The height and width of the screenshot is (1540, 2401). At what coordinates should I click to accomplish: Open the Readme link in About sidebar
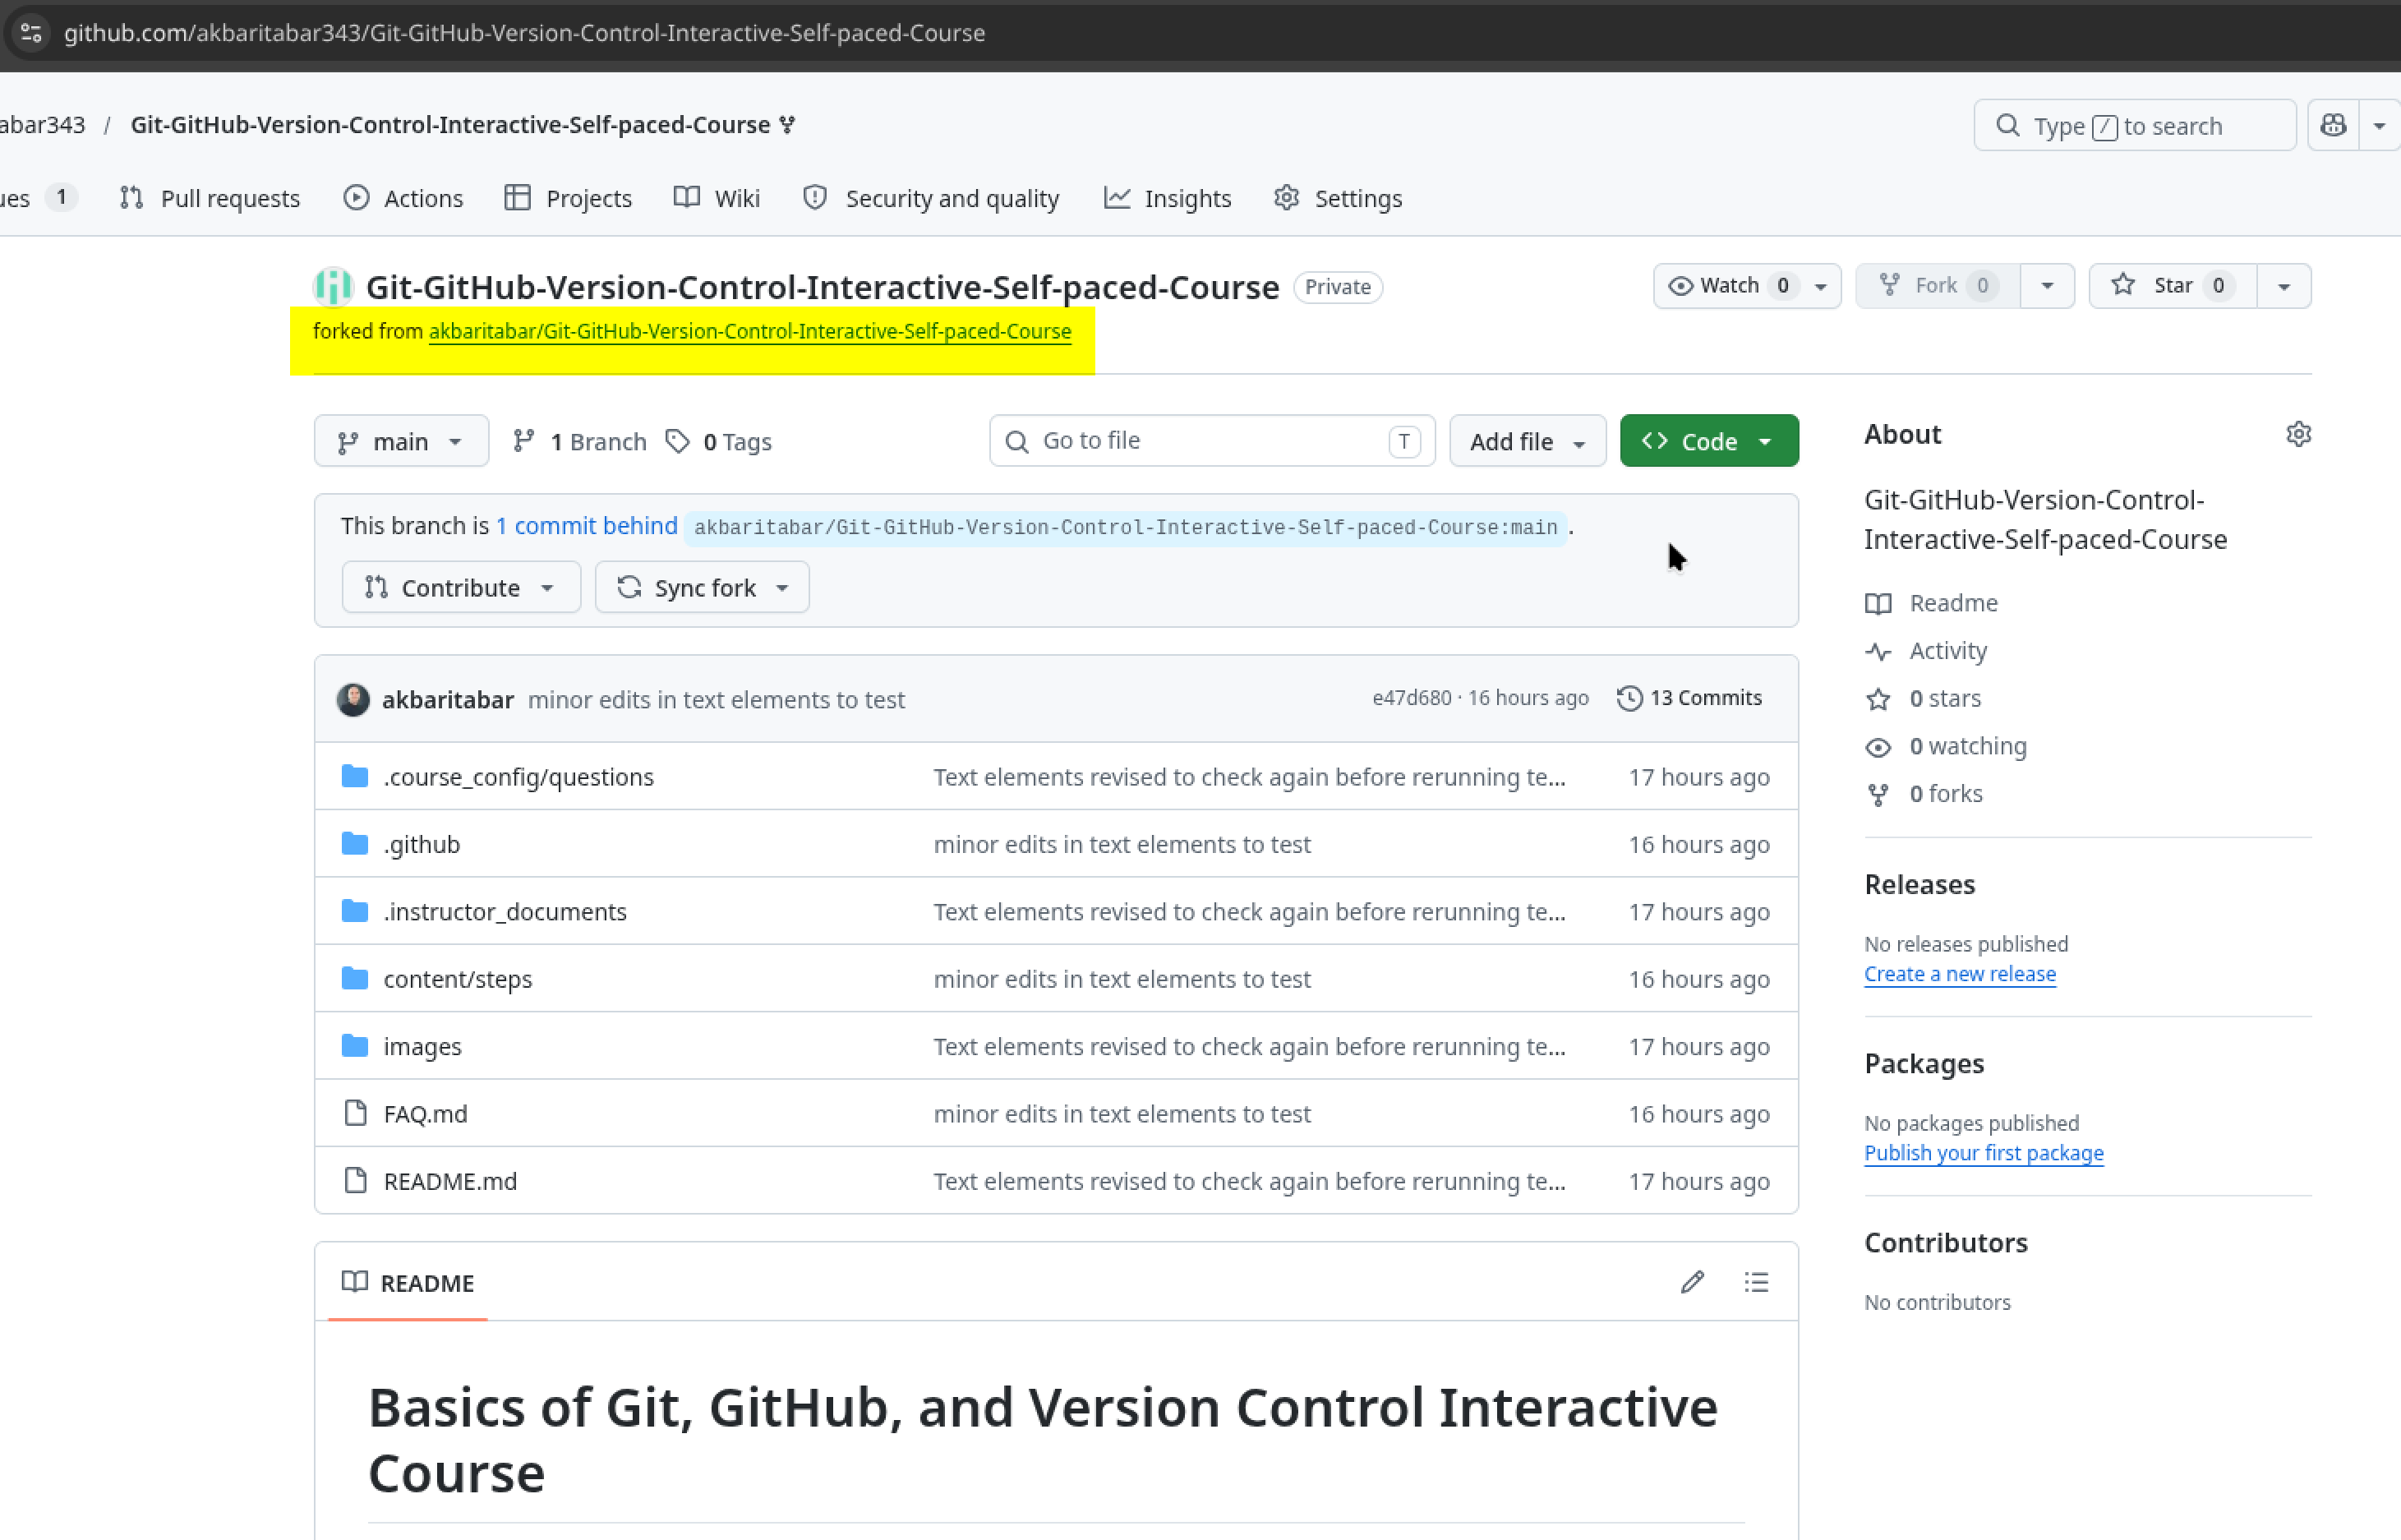(1932, 603)
